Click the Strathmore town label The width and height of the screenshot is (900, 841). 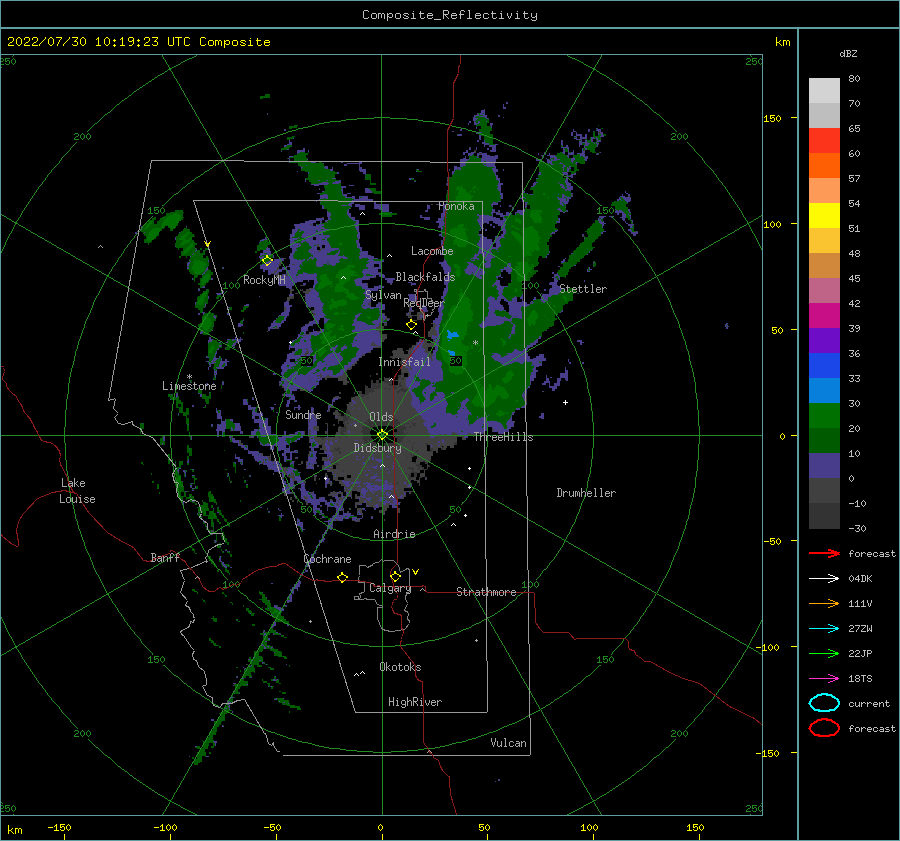(486, 592)
